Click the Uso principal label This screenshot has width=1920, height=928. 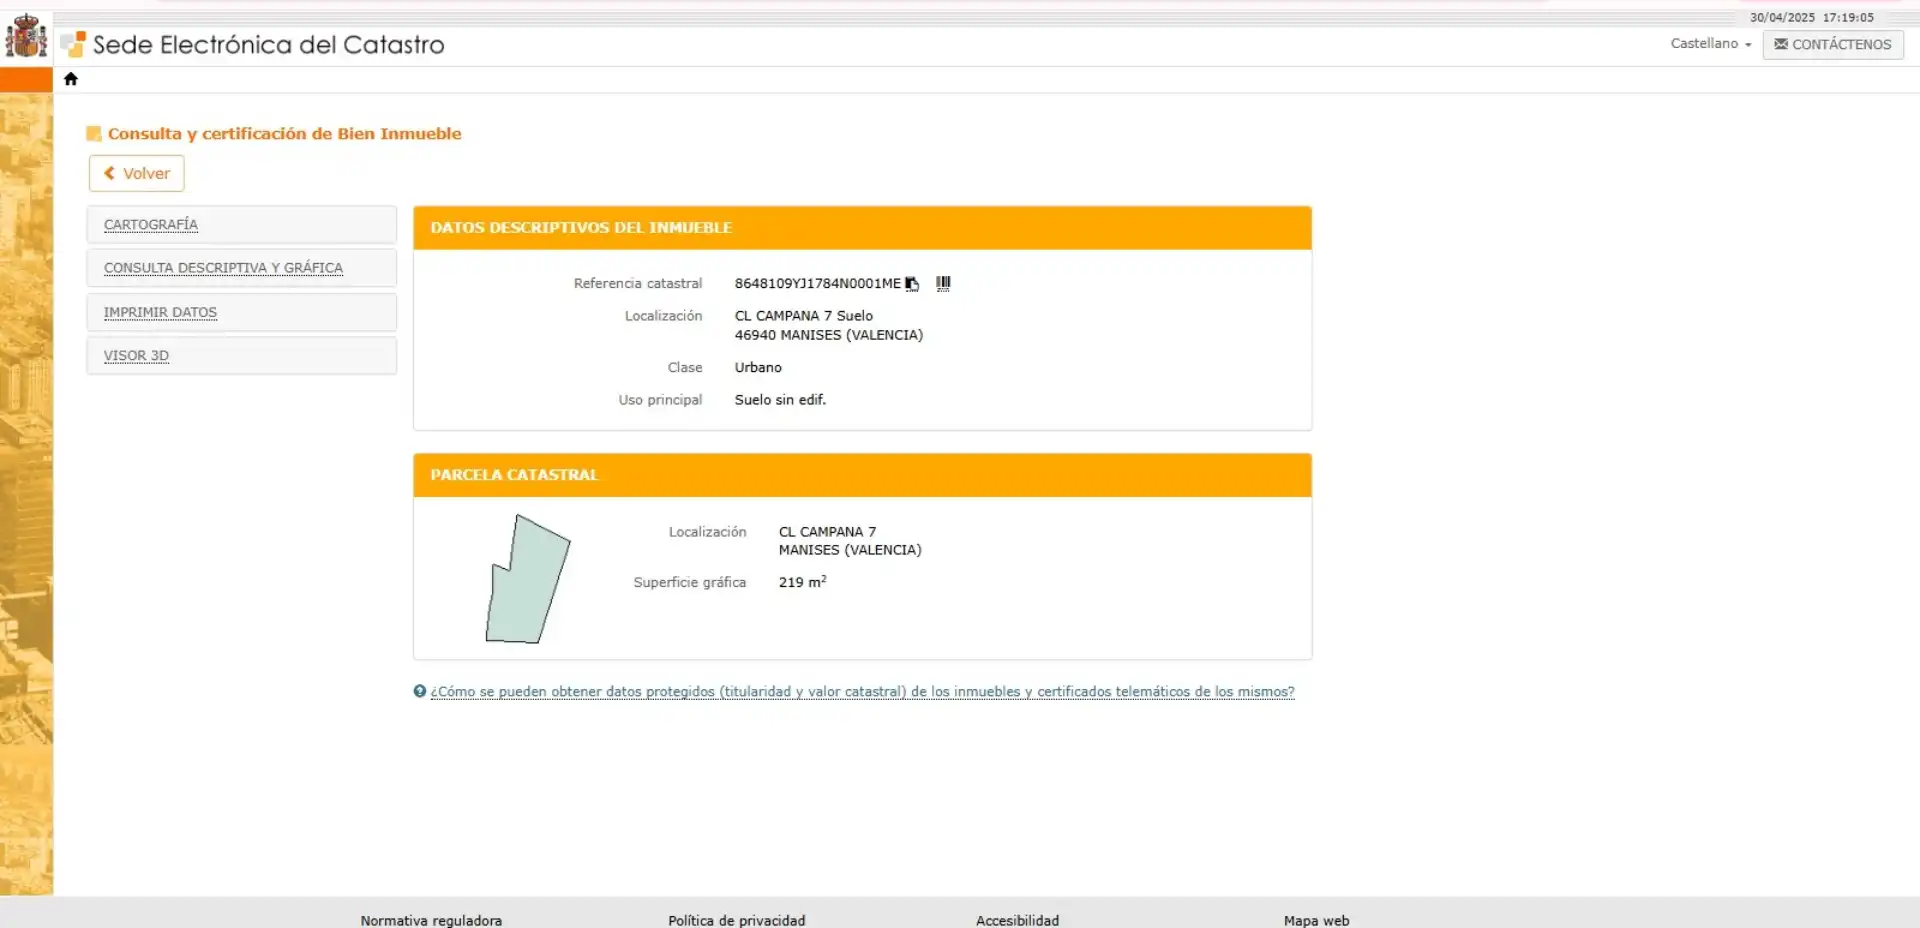[660, 400]
